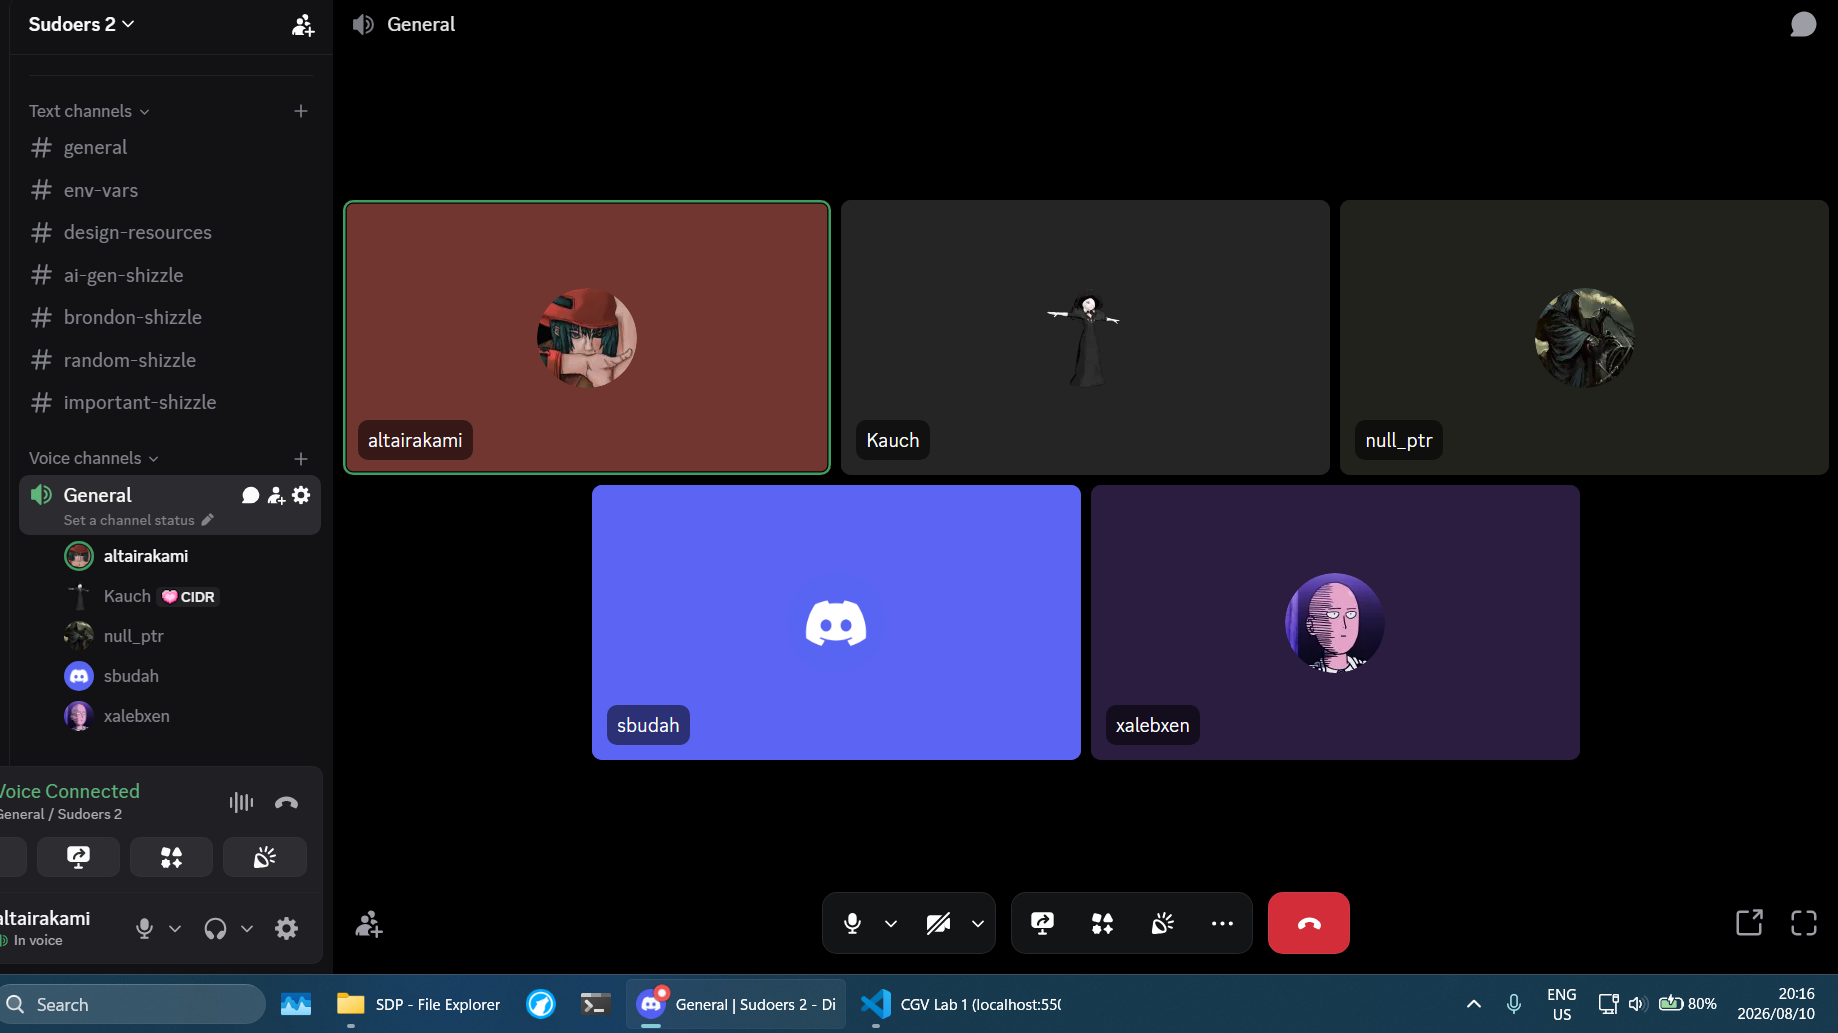Image resolution: width=1838 pixels, height=1033 pixels.
Task: Set a channel status link
Action: [138, 520]
